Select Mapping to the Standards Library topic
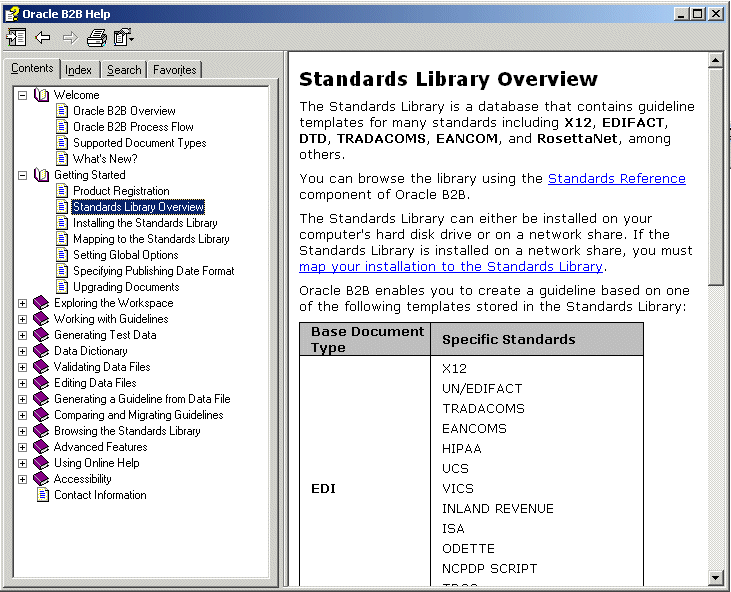 151,239
